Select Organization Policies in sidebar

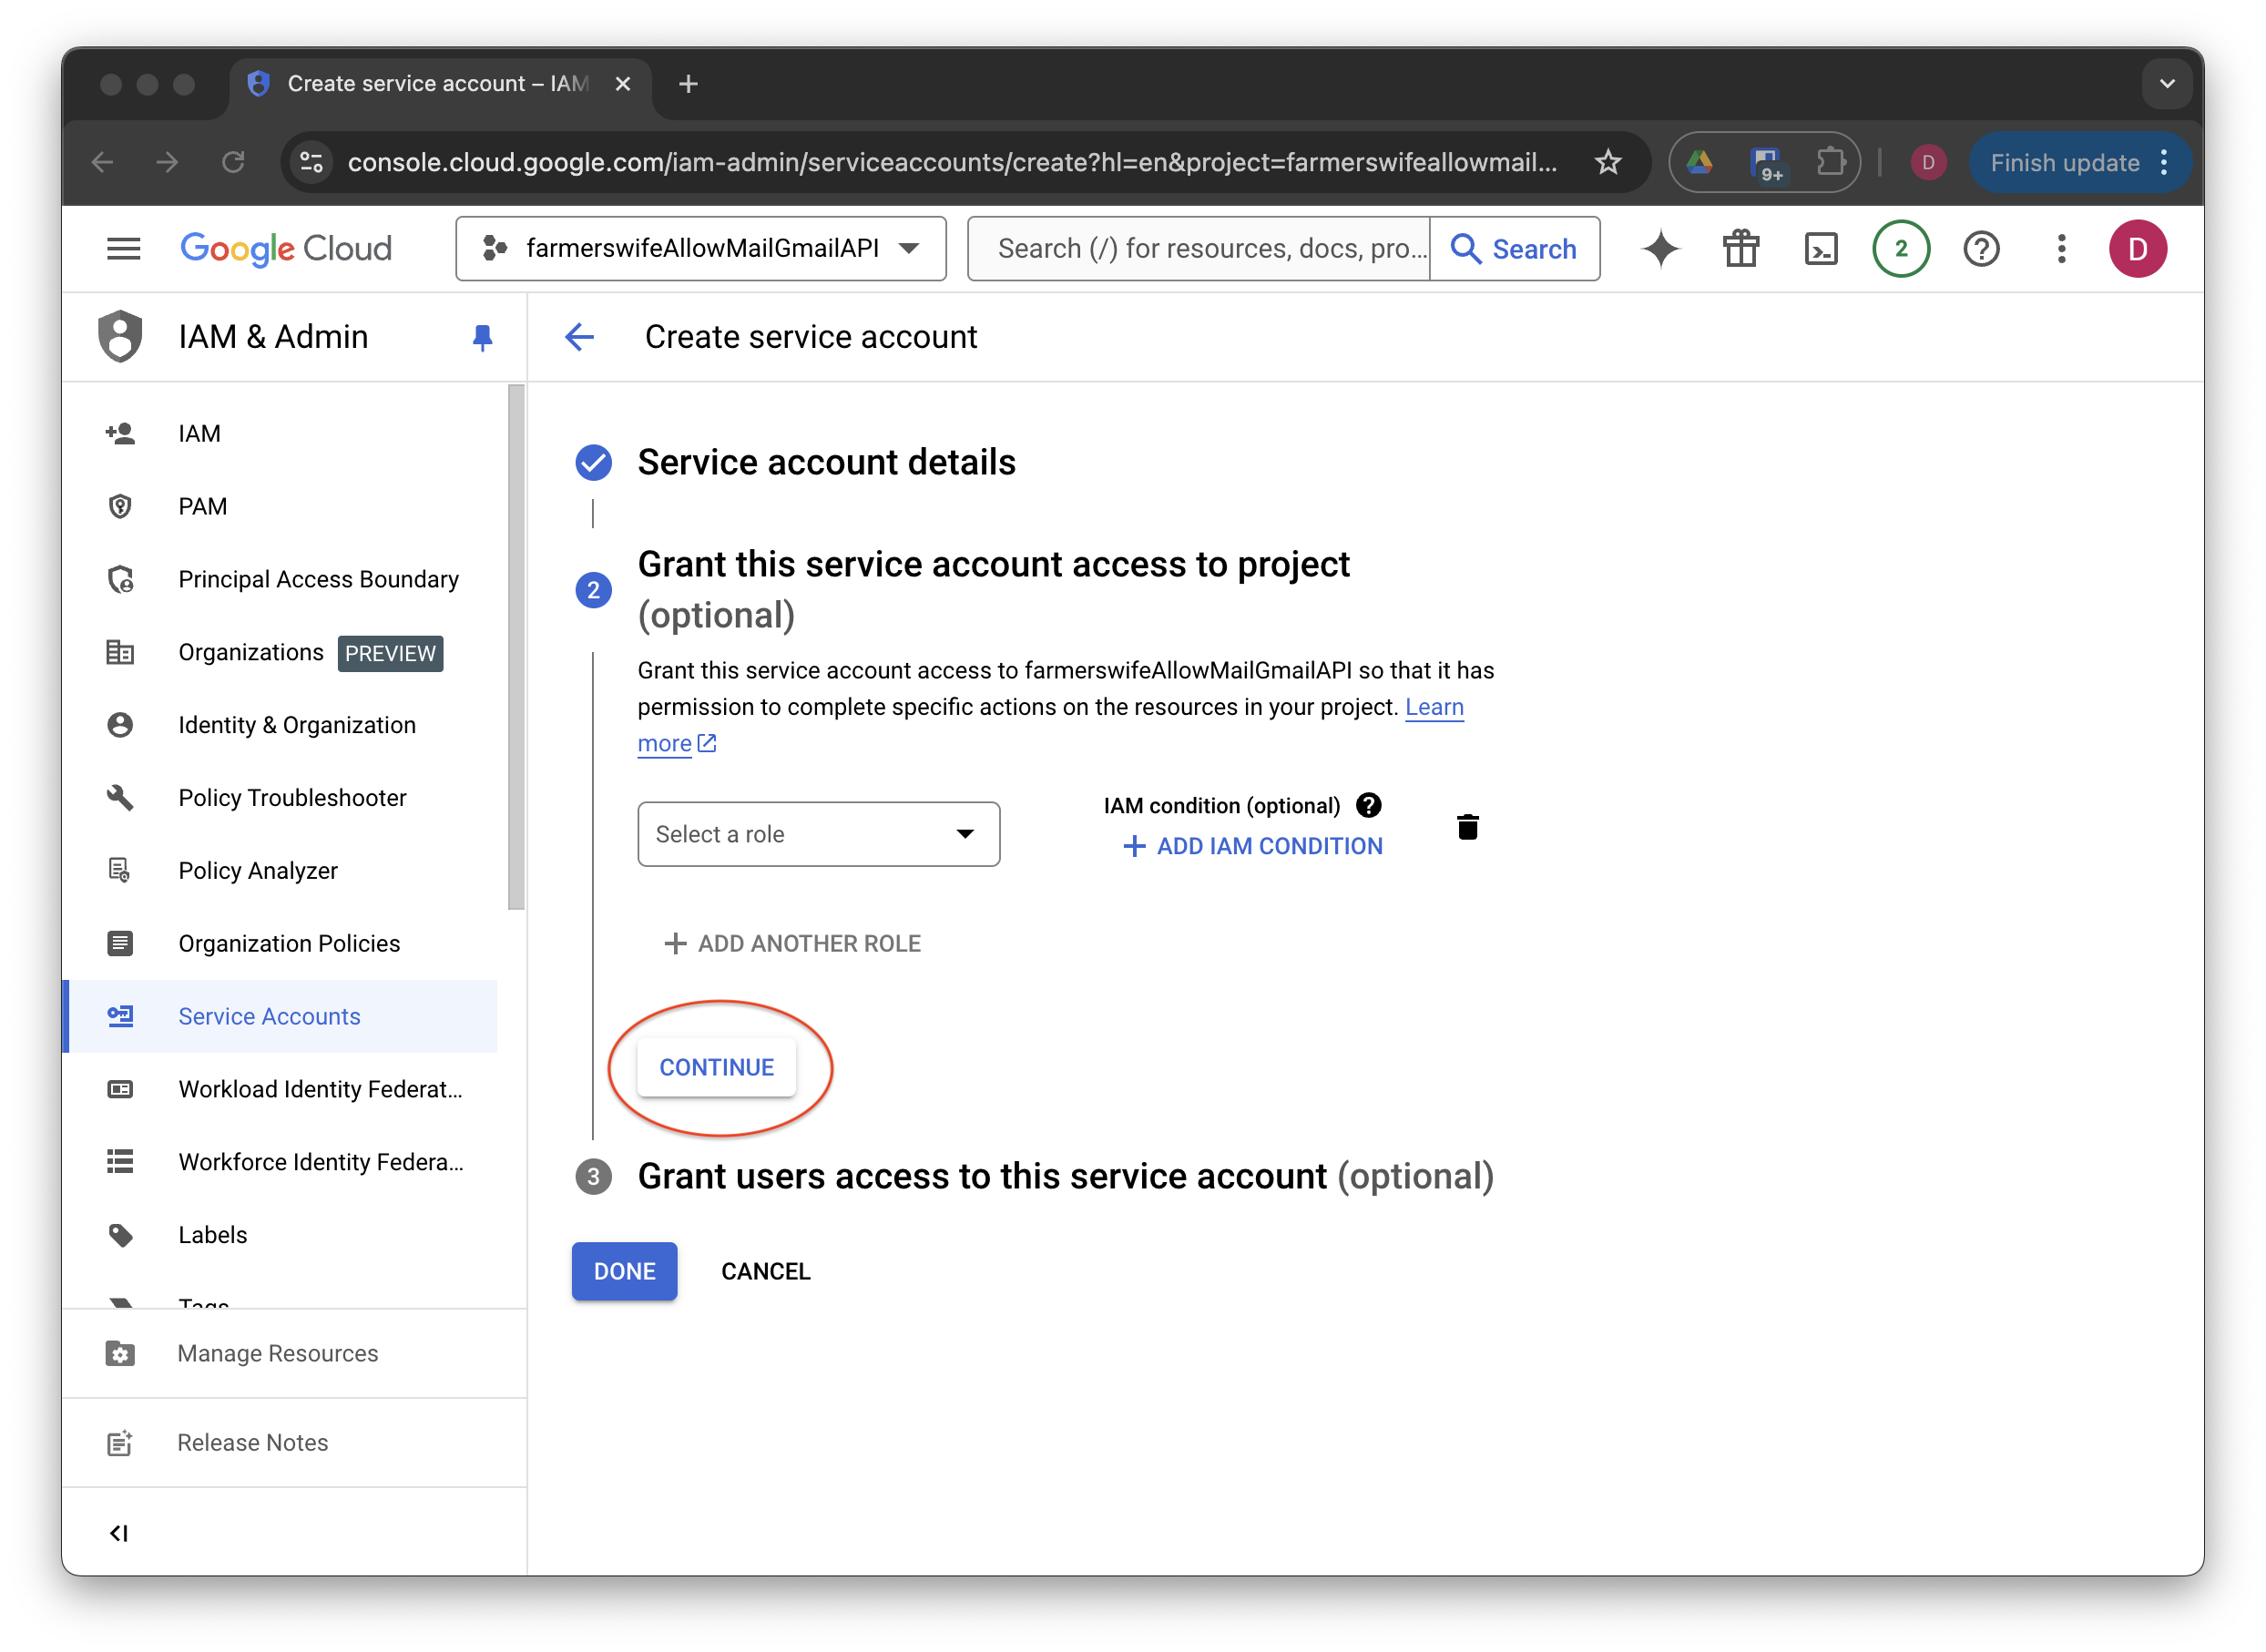289,943
